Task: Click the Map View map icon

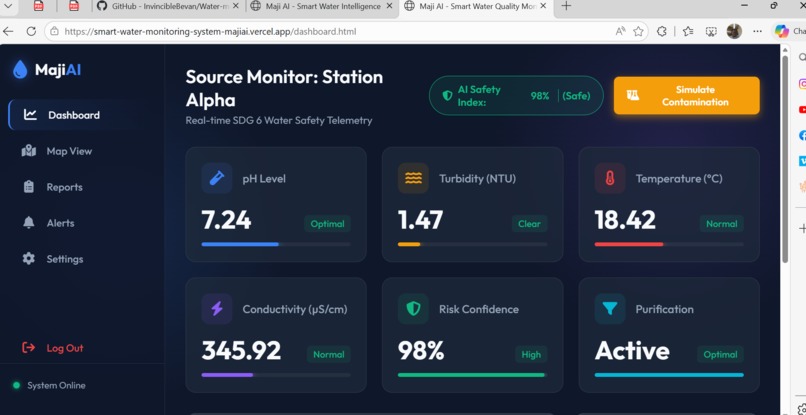Action: pyautogui.click(x=29, y=151)
